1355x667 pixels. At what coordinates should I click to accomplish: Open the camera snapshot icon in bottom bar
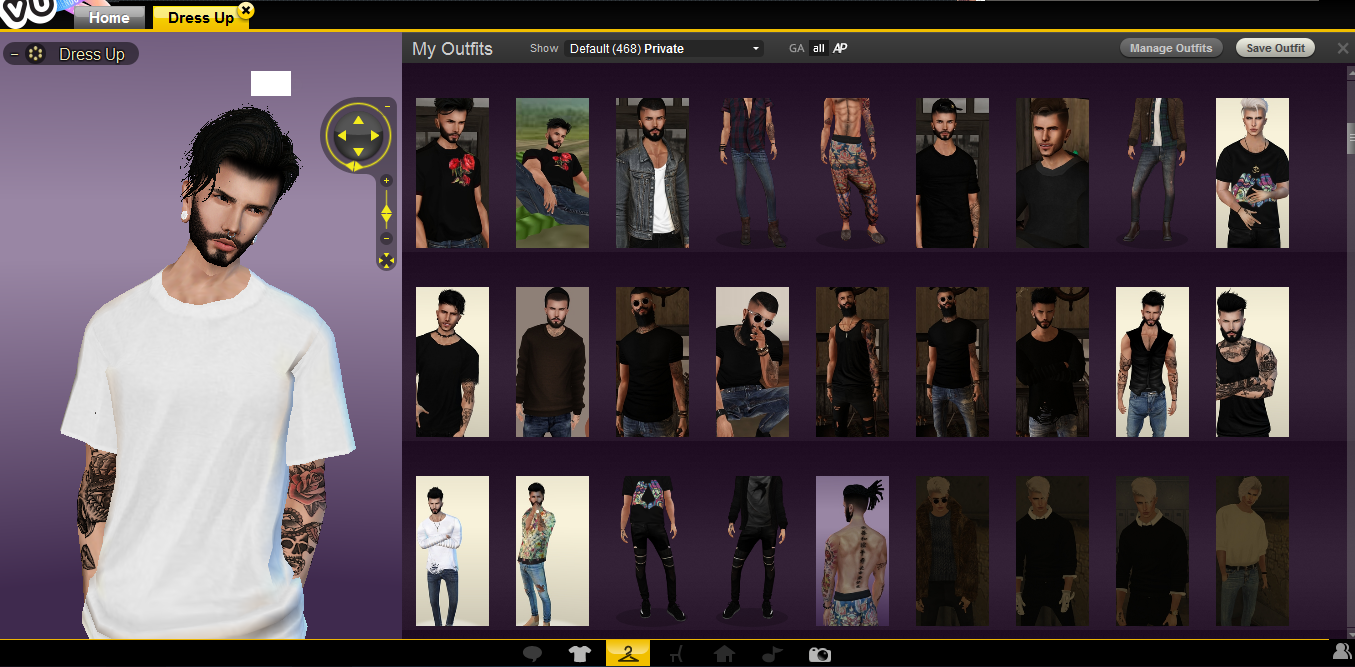[820, 654]
